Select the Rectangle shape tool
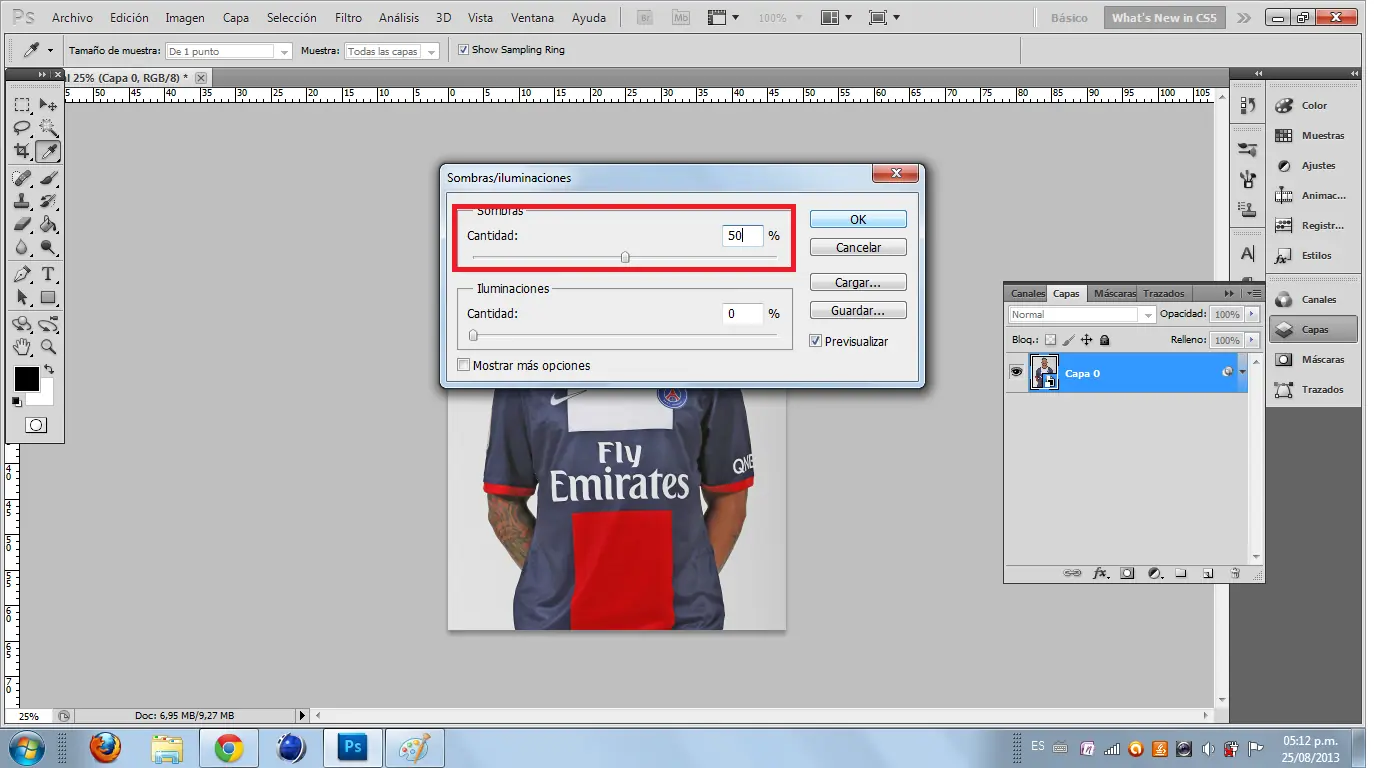 [x=48, y=297]
